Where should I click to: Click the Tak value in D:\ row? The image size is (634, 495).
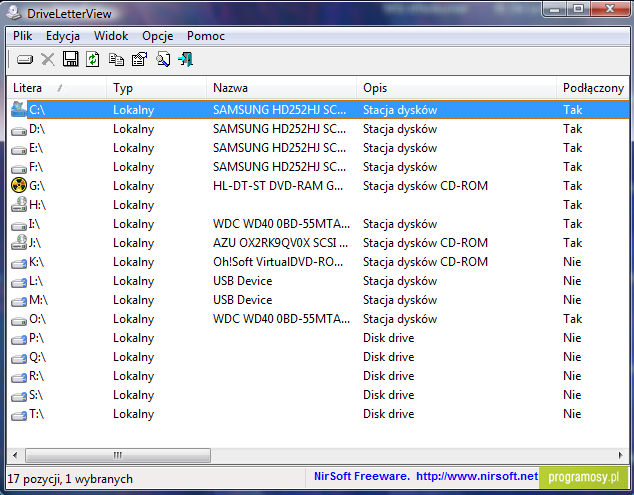pos(573,129)
